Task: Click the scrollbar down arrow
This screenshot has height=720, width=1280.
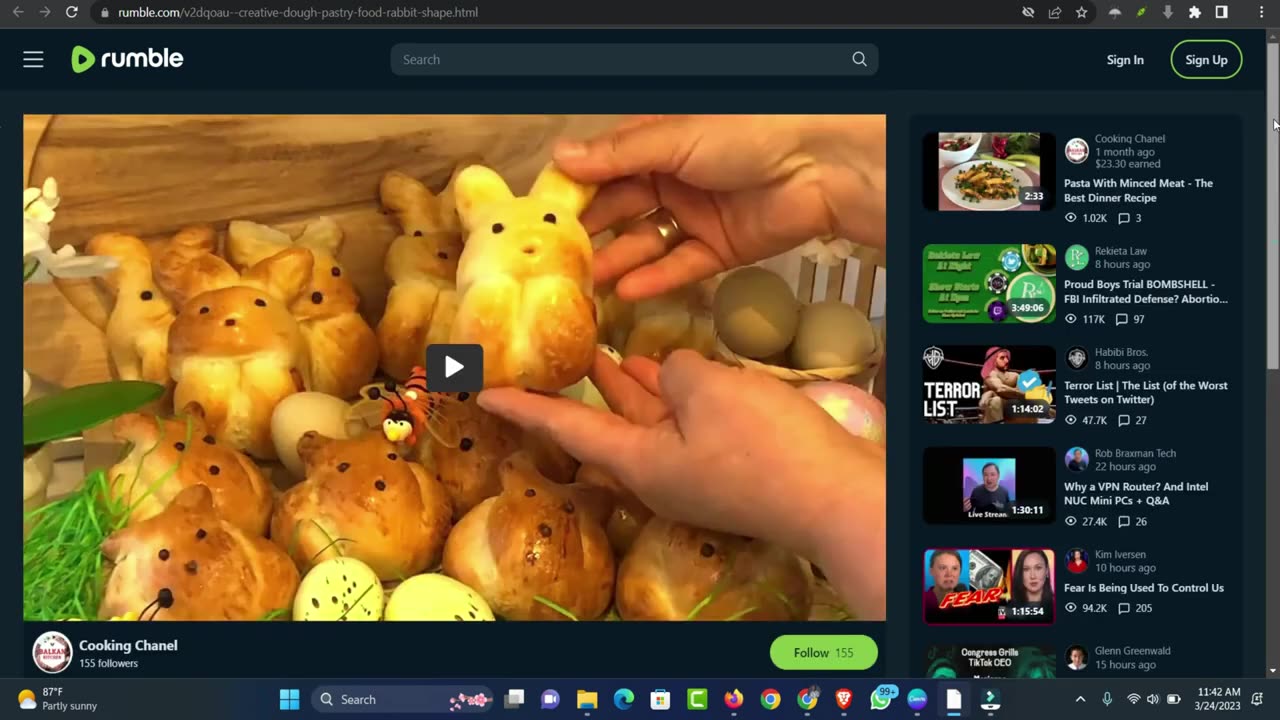Action: [1273, 671]
